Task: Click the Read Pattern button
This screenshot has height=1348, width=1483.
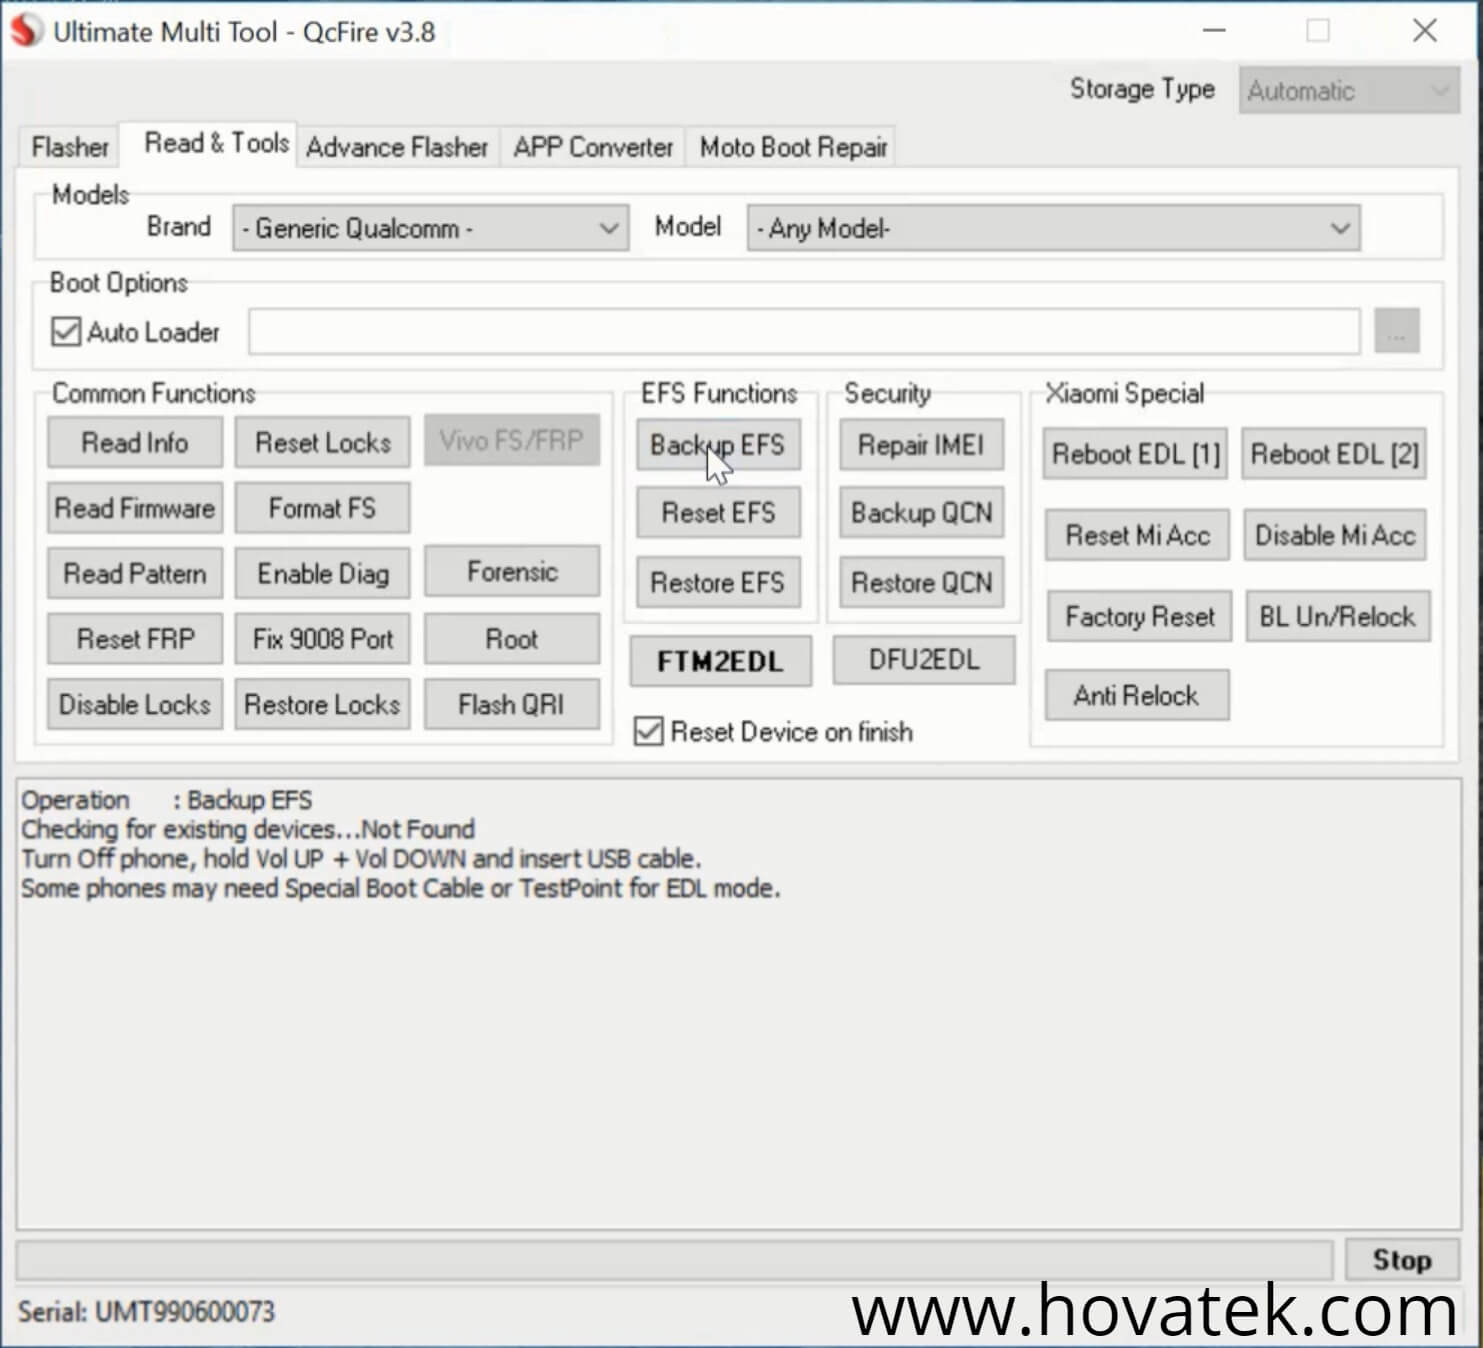Action: coord(135,573)
